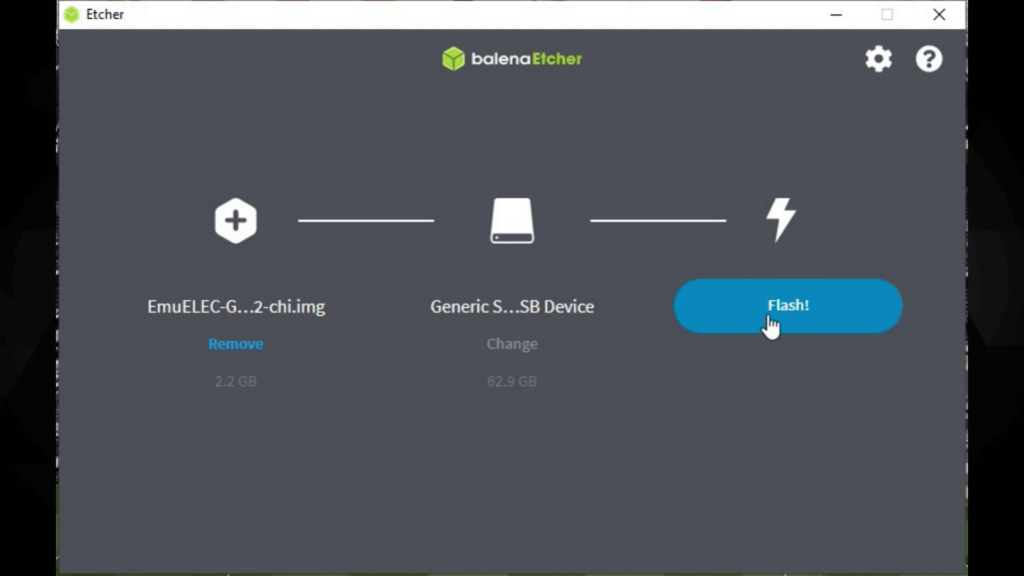Close the Etcher window
This screenshot has height=576, width=1024.
click(939, 14)
